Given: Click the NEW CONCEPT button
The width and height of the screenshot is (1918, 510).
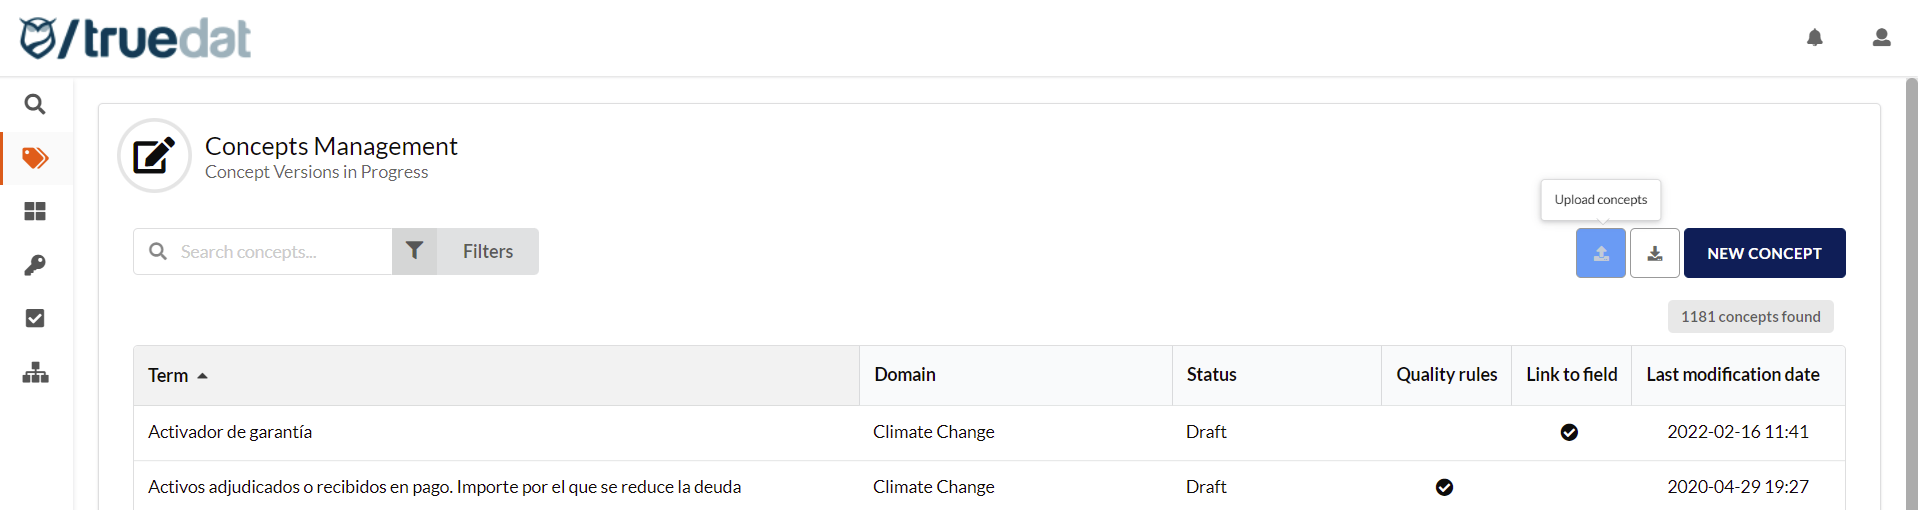Looking at the screenshot, I should click(x=1764, y=253).
